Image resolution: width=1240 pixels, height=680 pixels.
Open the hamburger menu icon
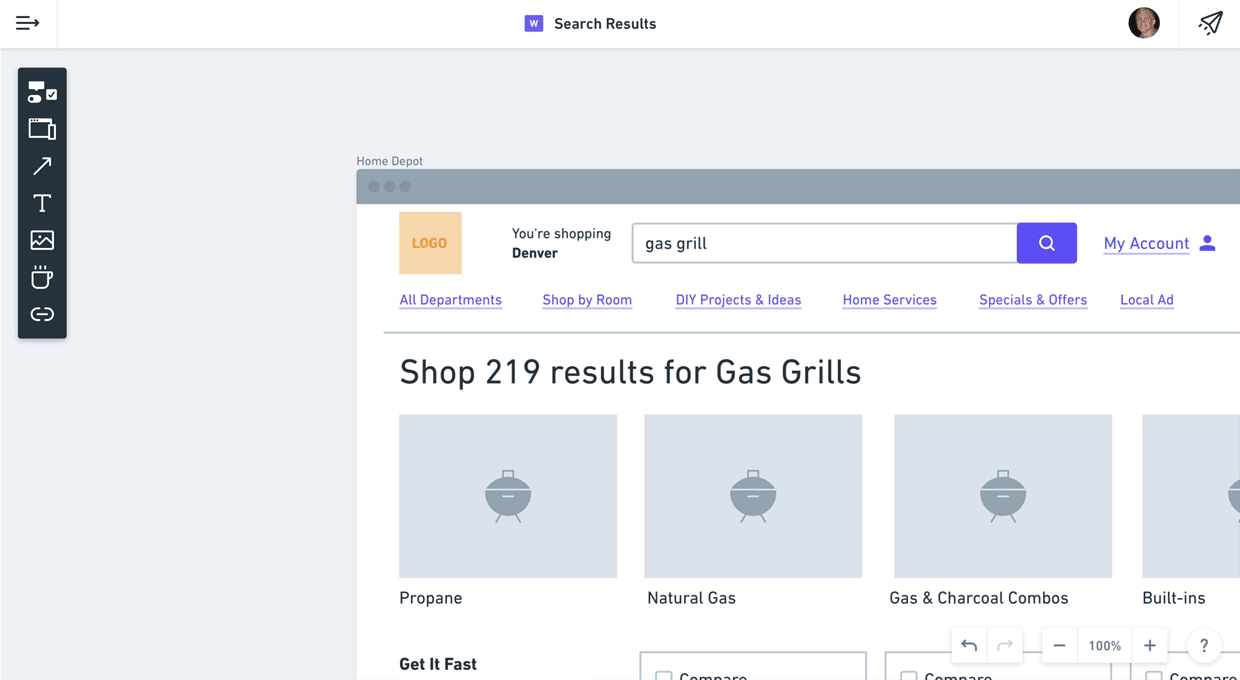(x=28, y=23)
